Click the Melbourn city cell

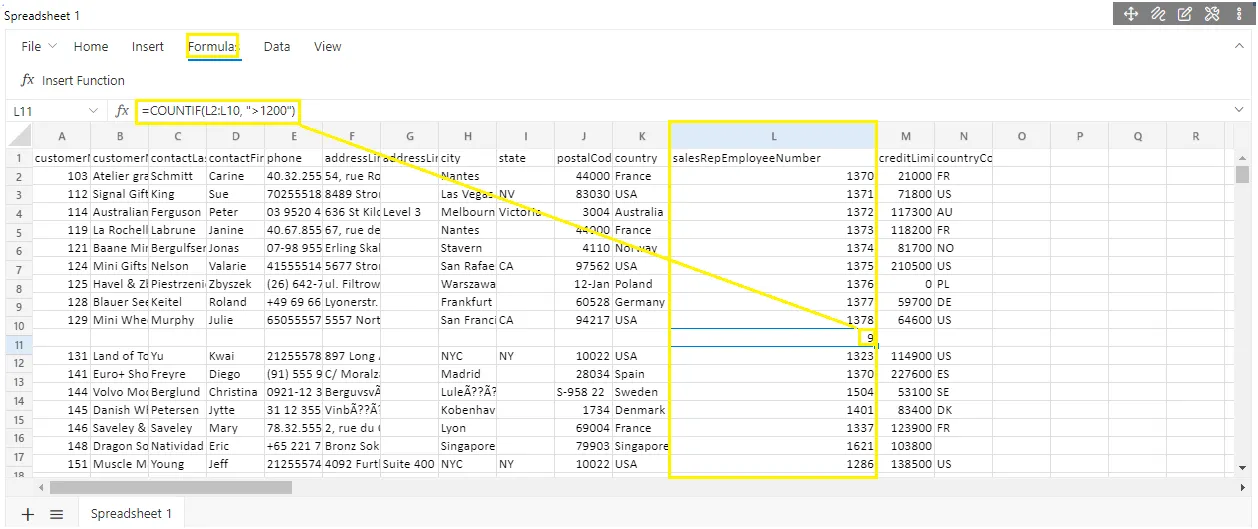coord(467,212)
